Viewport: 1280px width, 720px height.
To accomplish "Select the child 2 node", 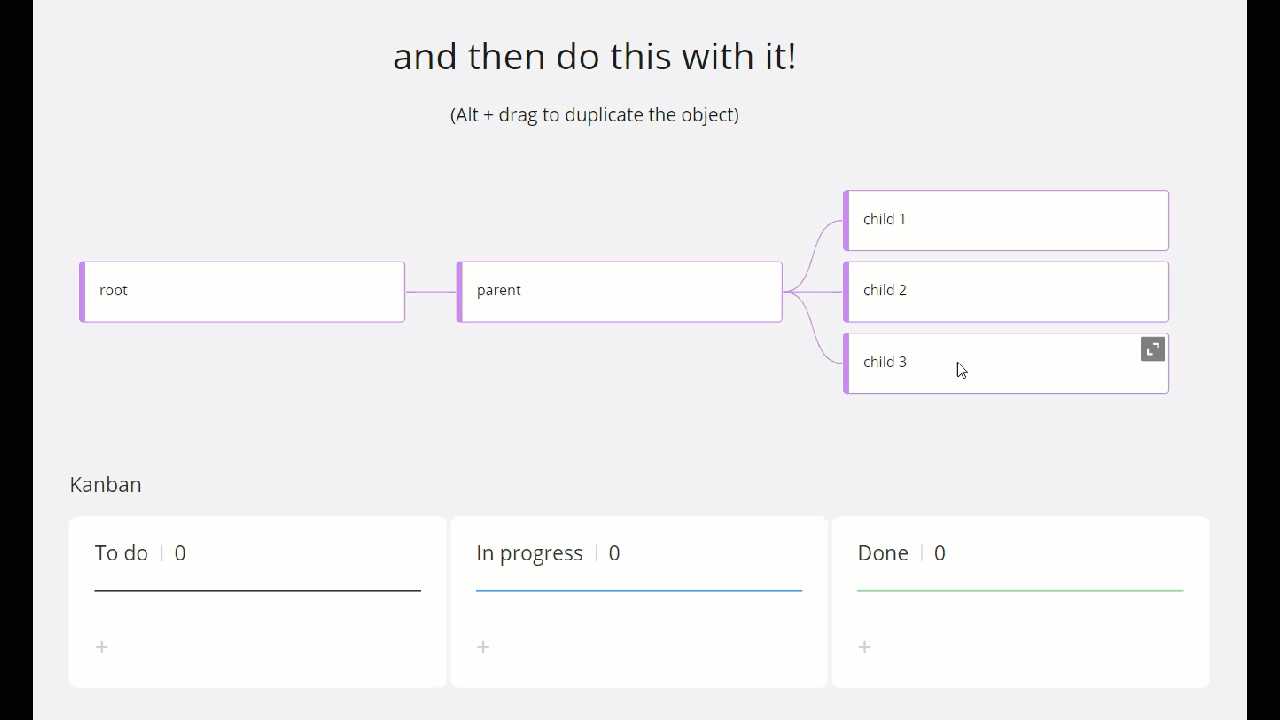I will 1006,292.
